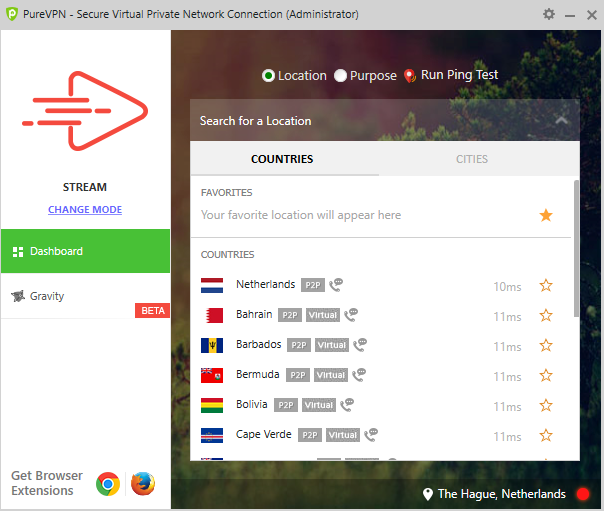Viewport: 604px width, 511px height.
Task: Click the location pin next to The Hague
Action: (428, 494)
